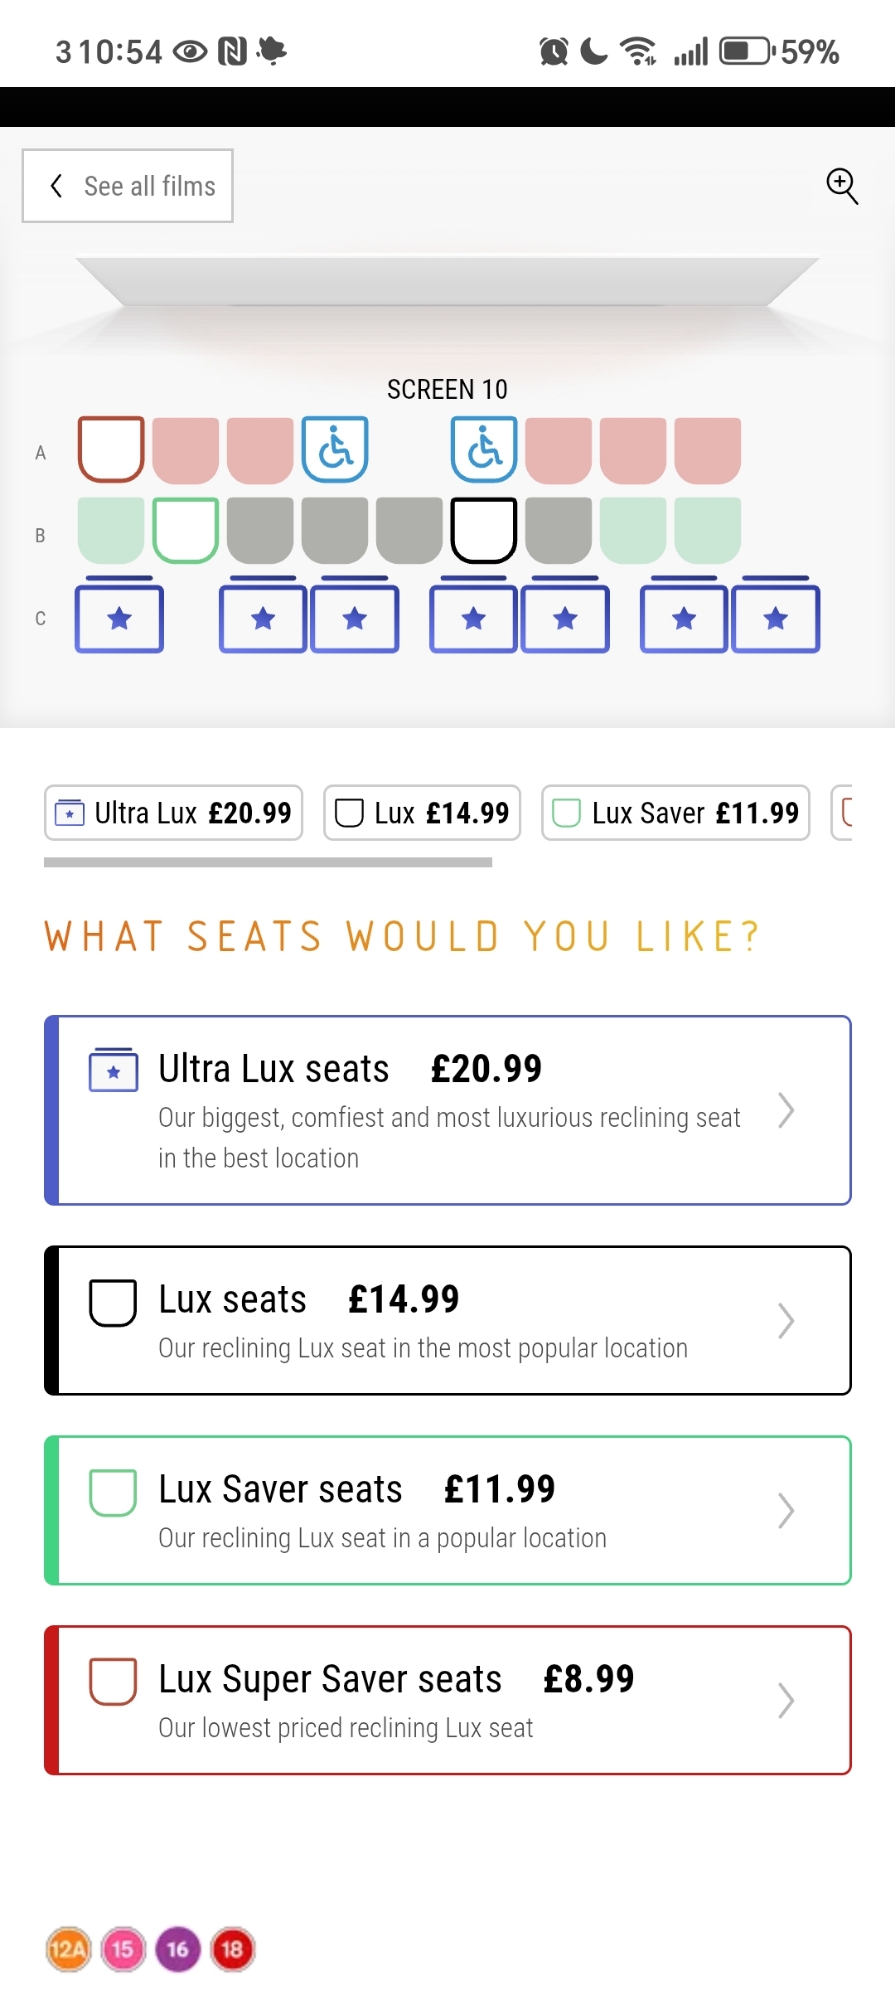This screenshot has width=895, height=2000.
Task: Tap the 15 age rating badge
Action: [123, 1949]
